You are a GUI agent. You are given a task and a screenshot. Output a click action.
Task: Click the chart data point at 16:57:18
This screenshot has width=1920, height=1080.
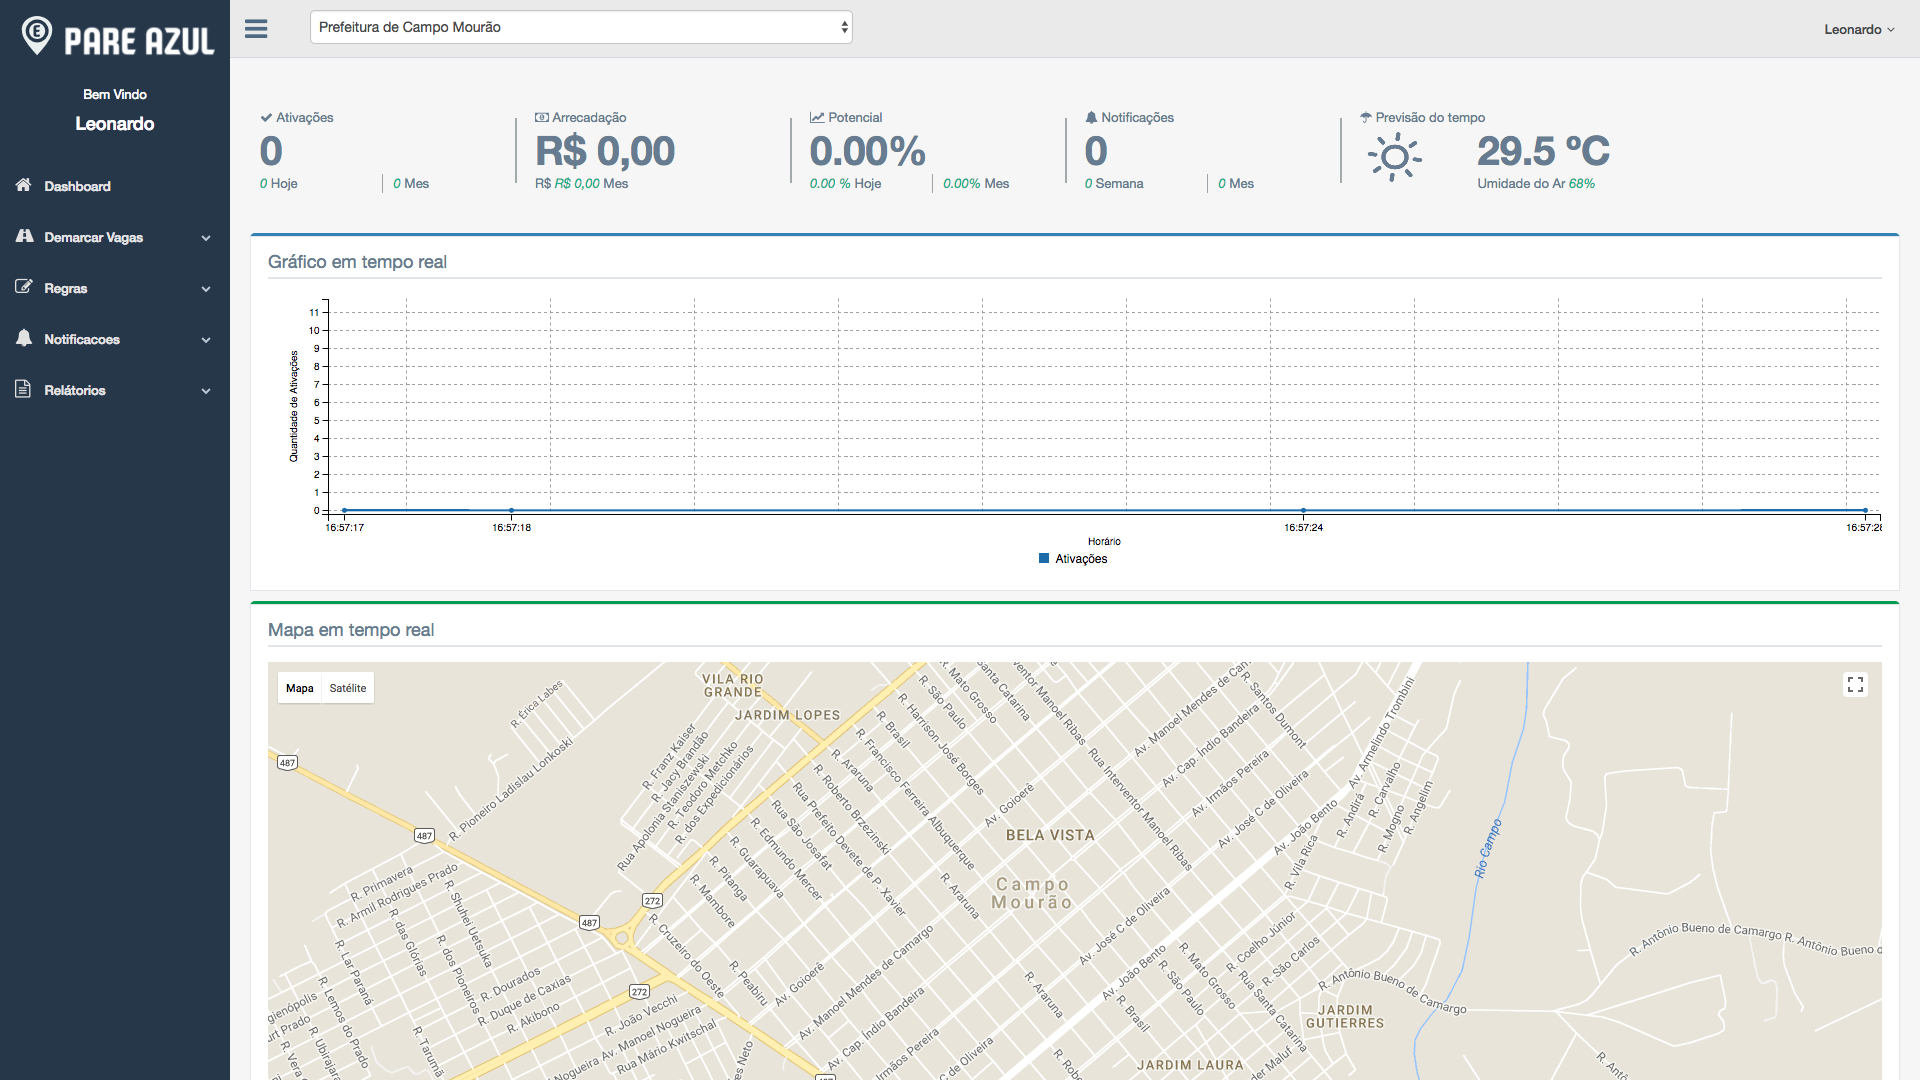click(511, 511)
